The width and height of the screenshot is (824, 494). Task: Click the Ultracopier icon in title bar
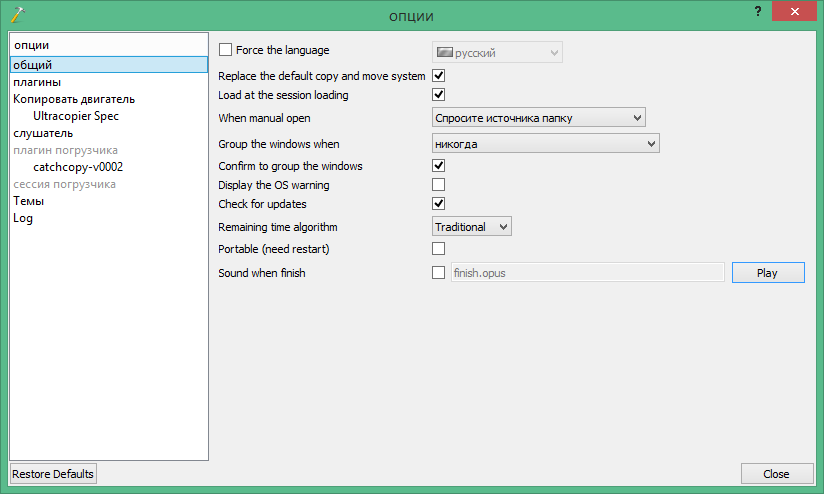[x=16, y=15]
